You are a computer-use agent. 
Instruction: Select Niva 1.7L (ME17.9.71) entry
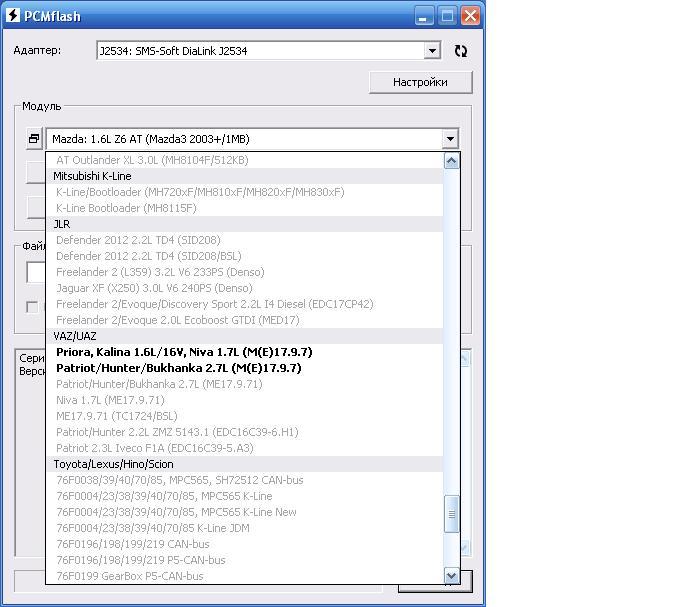244,400
